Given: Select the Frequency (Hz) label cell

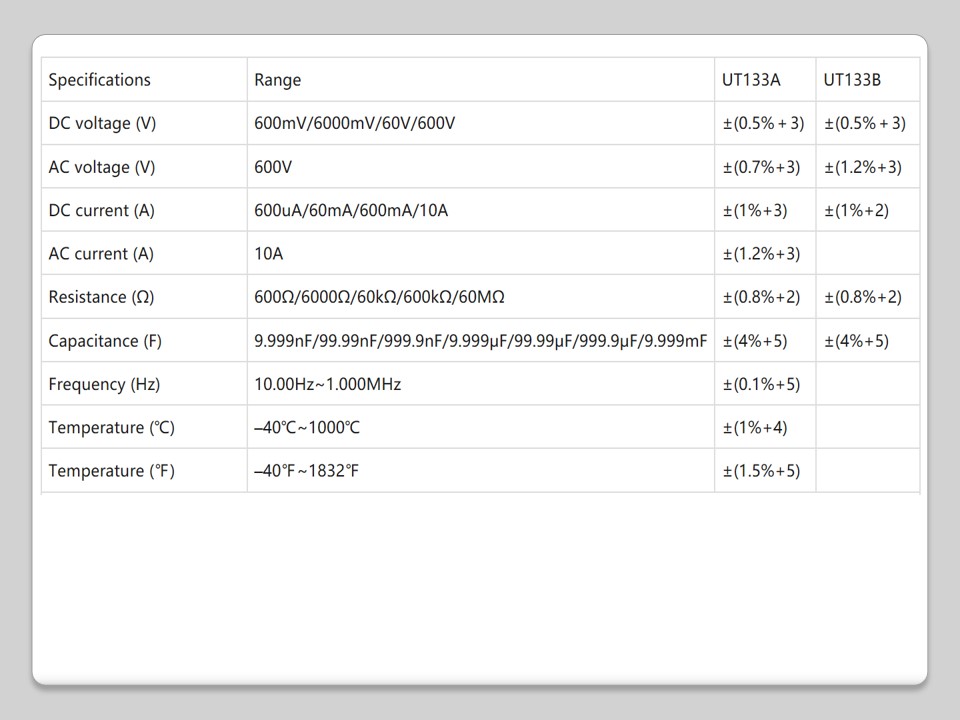Looking at the screenshot, I should click(104, 384).
